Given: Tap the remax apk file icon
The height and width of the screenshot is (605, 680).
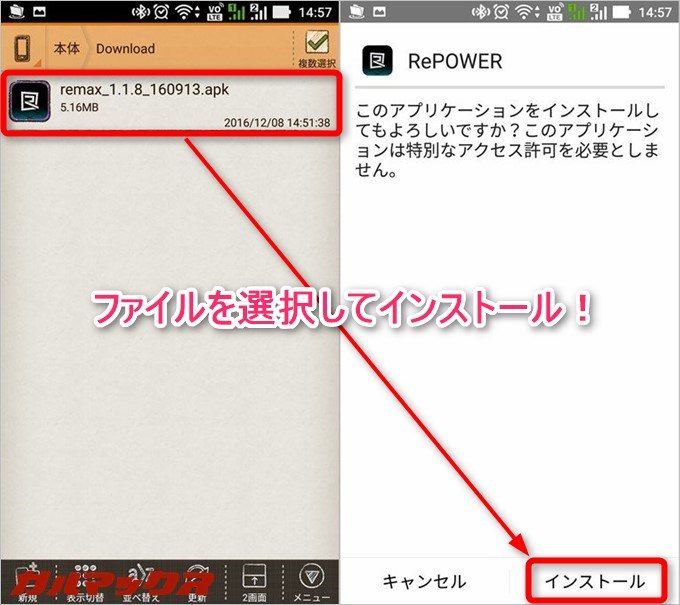Looking at the screenshot, I should tap(30, 102).
